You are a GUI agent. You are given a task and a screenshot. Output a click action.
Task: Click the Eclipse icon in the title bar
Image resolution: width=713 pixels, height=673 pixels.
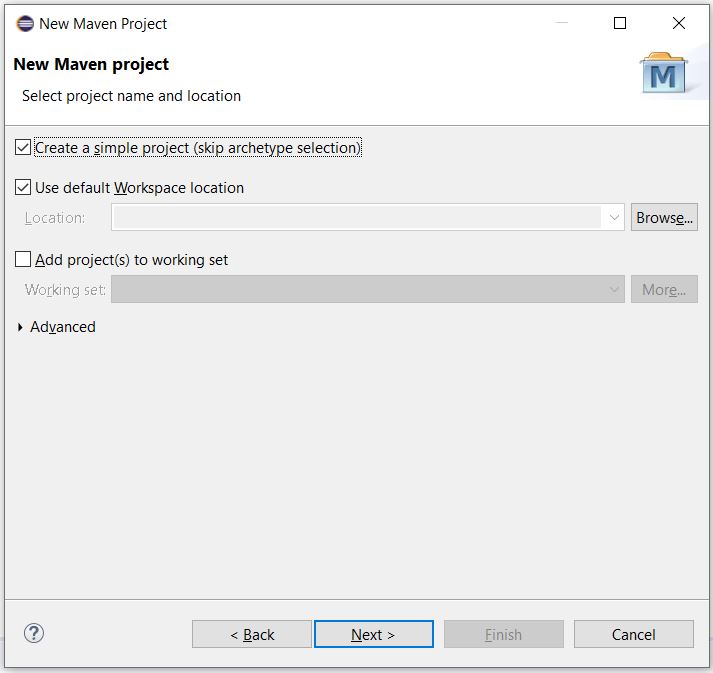pyautogui.click(x=25, y=23)
